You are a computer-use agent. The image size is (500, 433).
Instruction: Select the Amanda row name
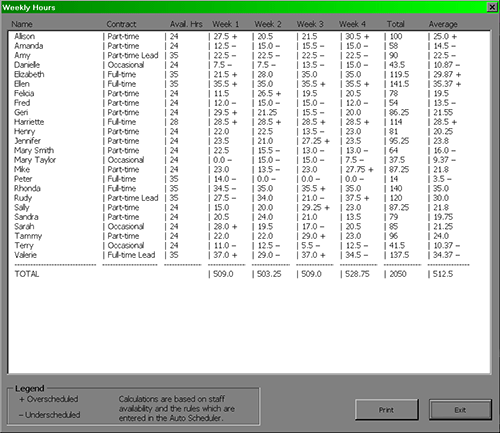(x=29, y=46)
